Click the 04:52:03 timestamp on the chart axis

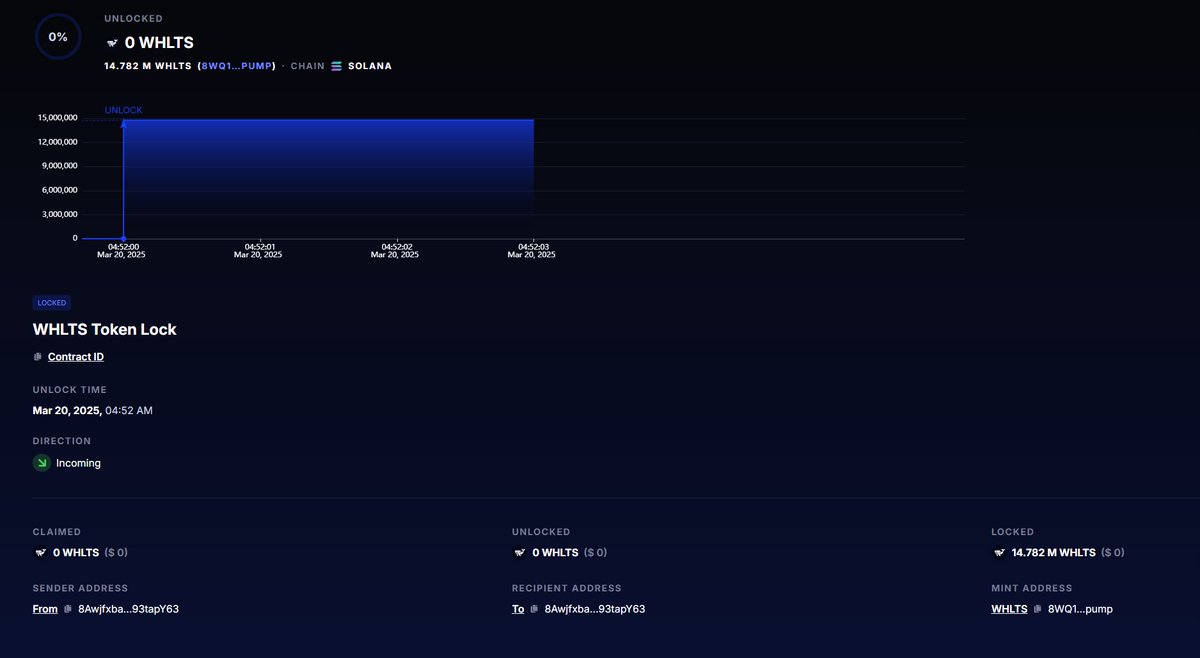[533, 246]
